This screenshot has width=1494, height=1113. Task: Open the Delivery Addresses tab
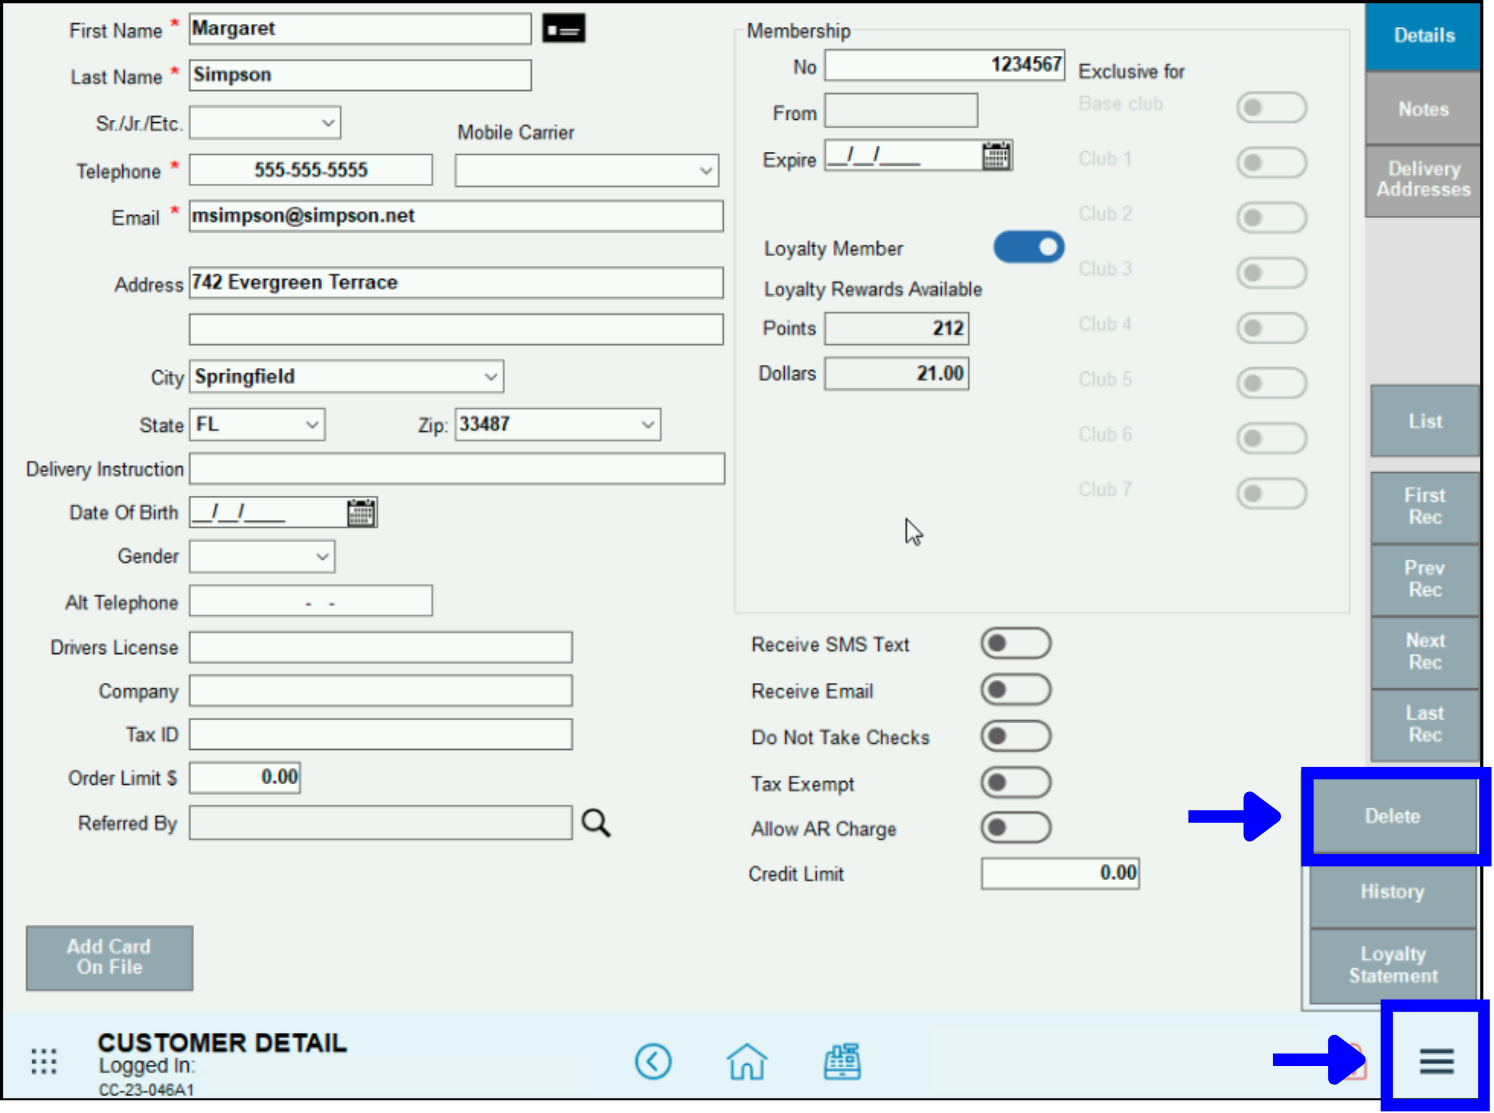[x=1422, y=180]
